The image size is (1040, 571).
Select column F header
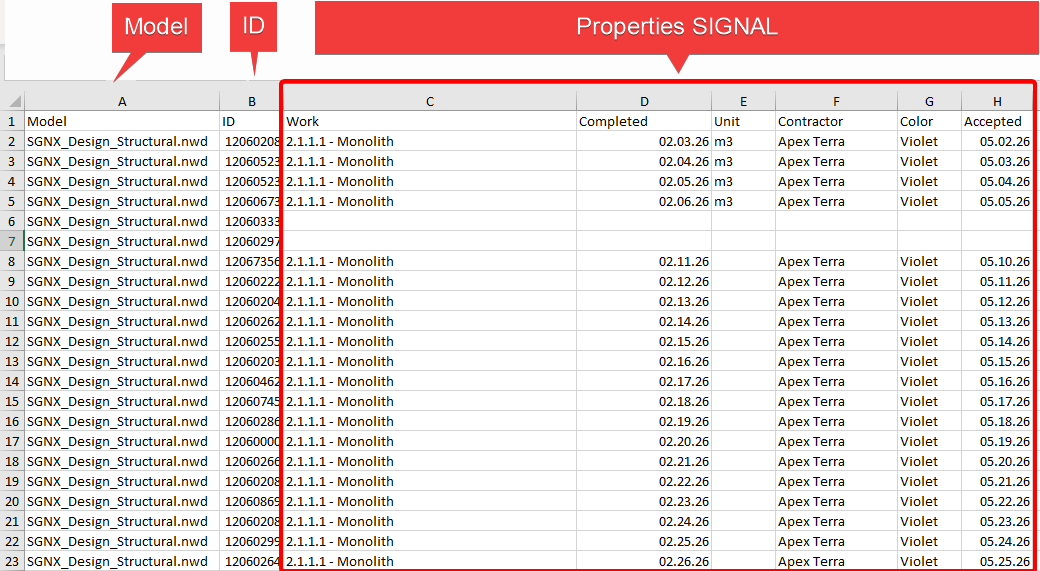836,101
